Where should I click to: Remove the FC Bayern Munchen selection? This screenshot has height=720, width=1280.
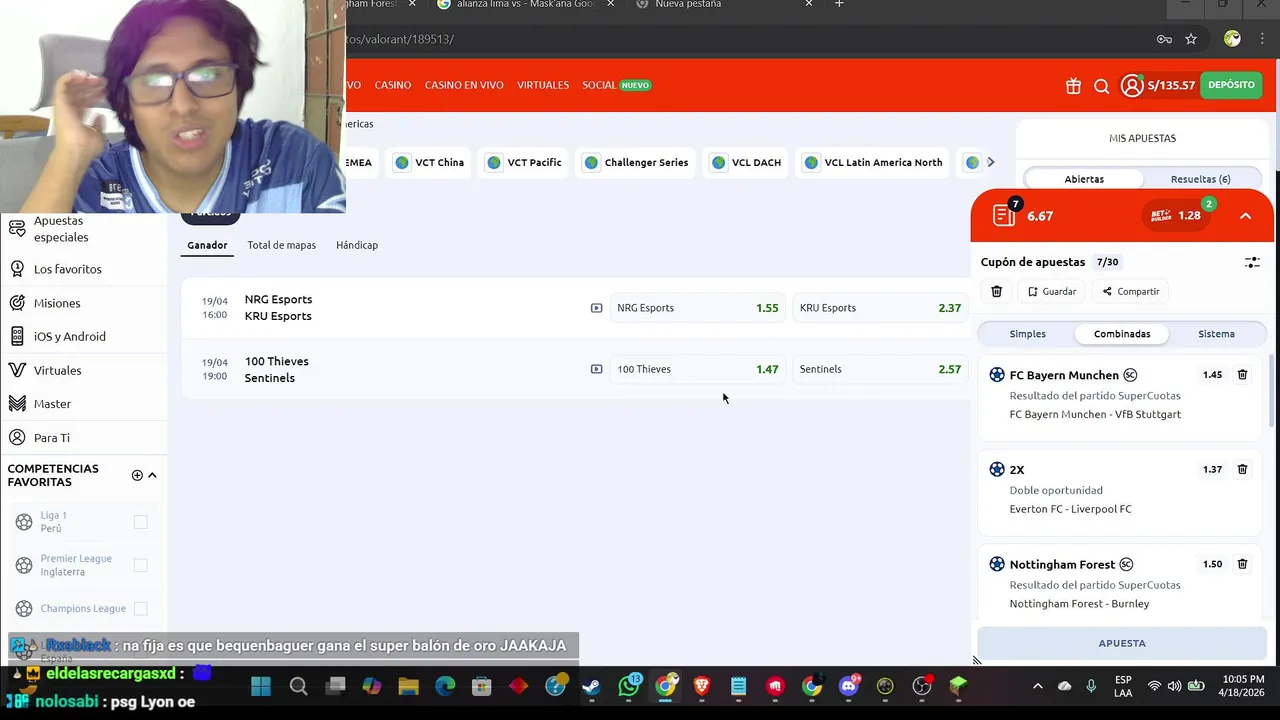click(x=1242, y=375)
